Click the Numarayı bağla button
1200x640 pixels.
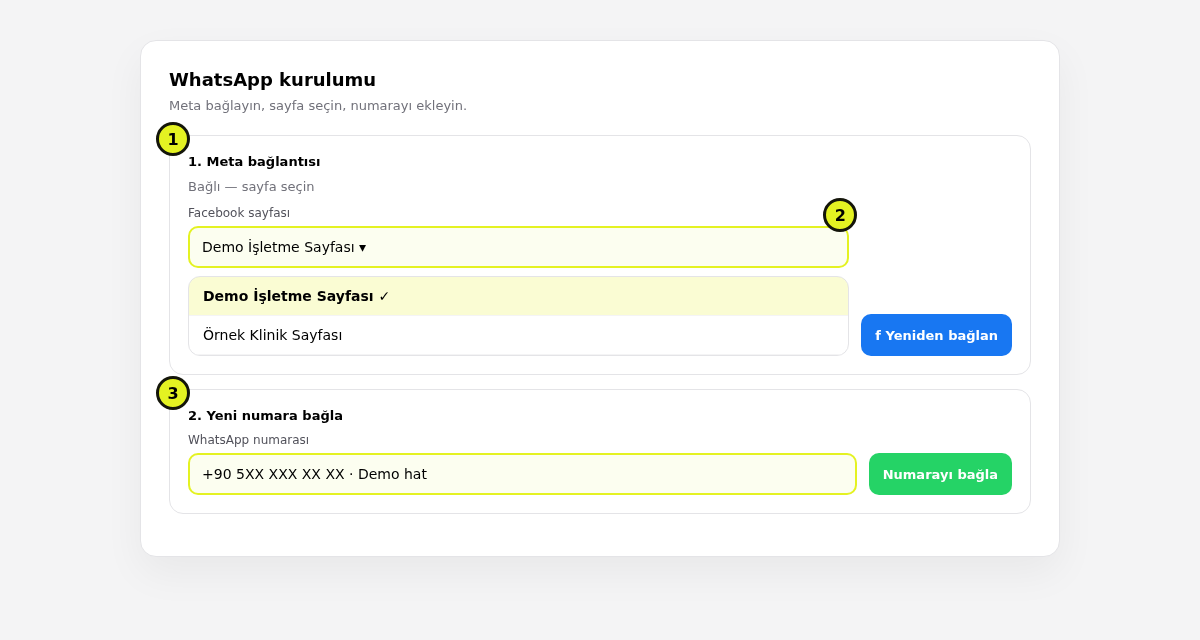pos(940,474)
